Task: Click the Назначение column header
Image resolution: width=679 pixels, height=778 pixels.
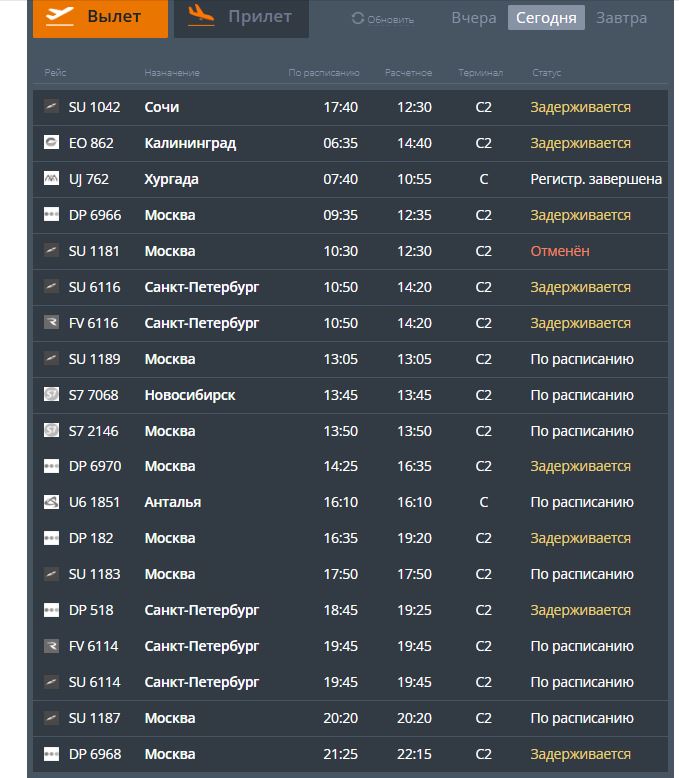Action: point(172,72)
